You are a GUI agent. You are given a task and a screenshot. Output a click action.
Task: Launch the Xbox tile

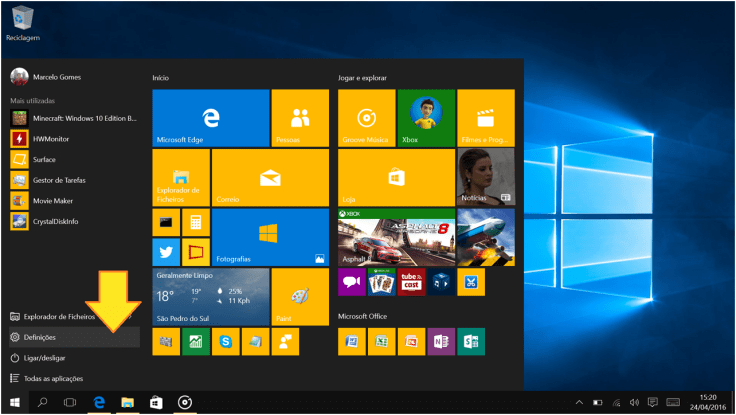(x=426, y=117)
